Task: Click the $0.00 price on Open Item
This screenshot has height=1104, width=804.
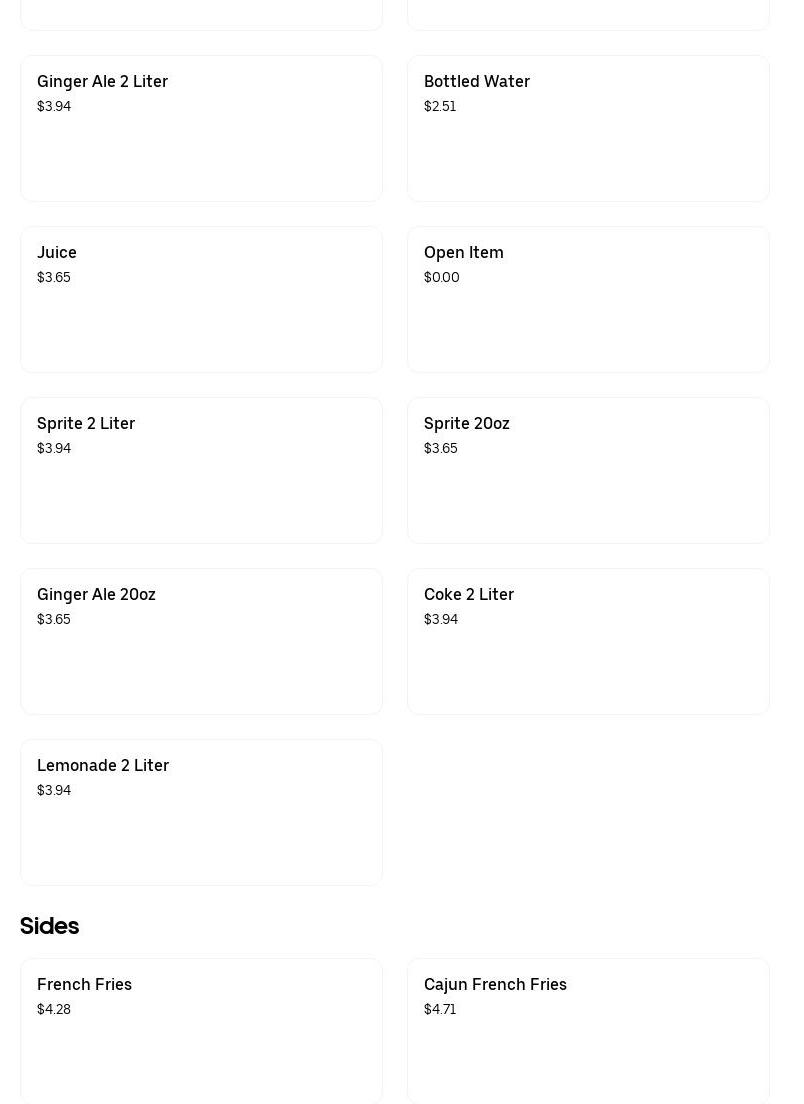Action: (x=442, y=277)
